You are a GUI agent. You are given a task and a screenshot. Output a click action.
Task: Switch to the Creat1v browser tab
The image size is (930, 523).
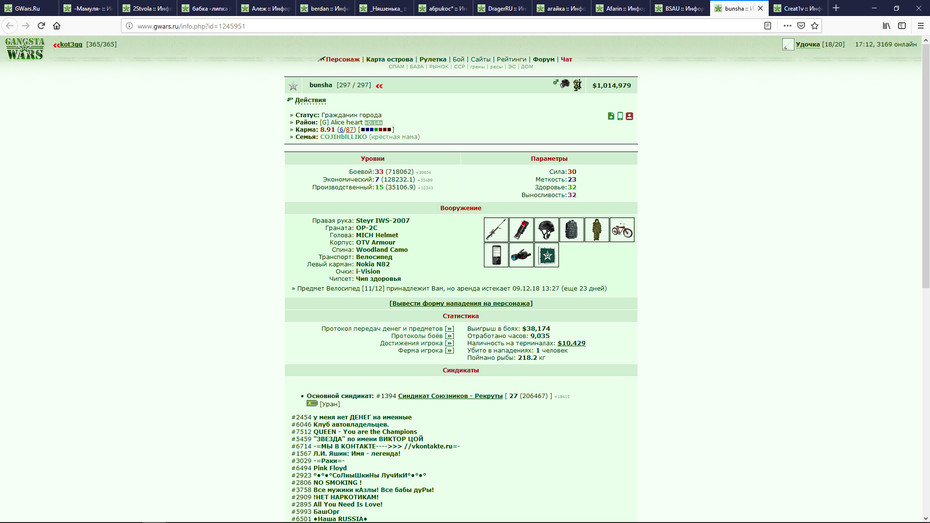click(x=798, y=8)
